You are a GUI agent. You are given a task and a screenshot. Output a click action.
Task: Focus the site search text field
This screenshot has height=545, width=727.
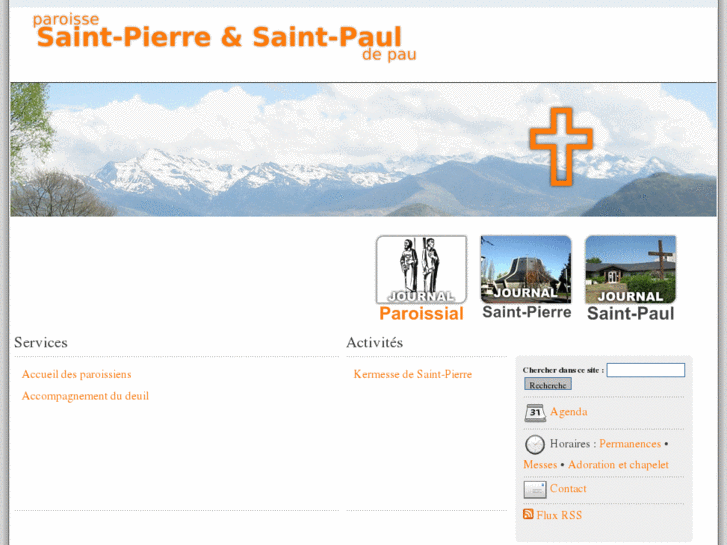click(x=645, y=370)
